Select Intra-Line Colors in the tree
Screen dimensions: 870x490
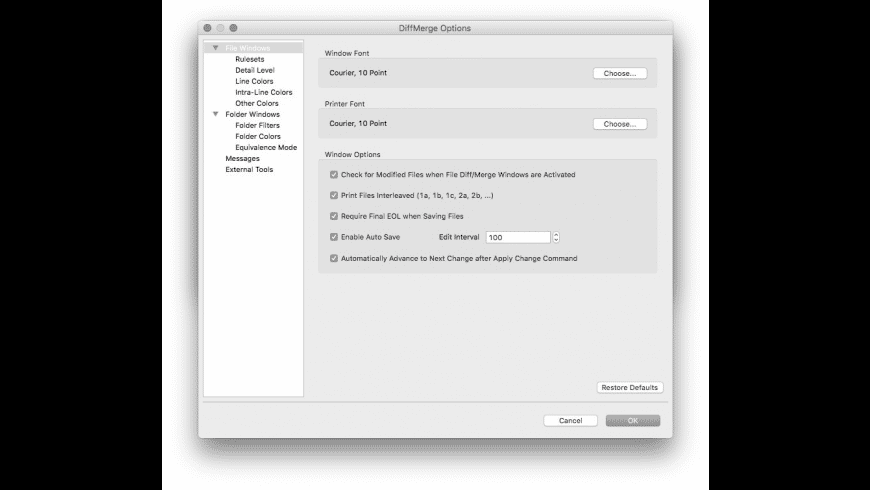pyautogui.click(x=264, y=93)
